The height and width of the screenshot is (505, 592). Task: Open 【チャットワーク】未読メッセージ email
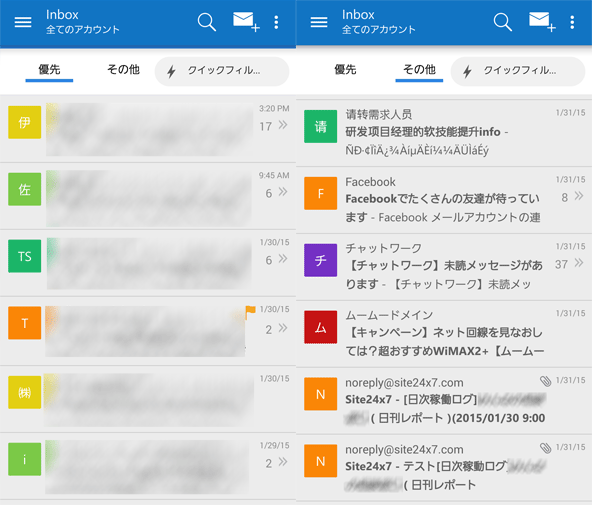(444, 267)
